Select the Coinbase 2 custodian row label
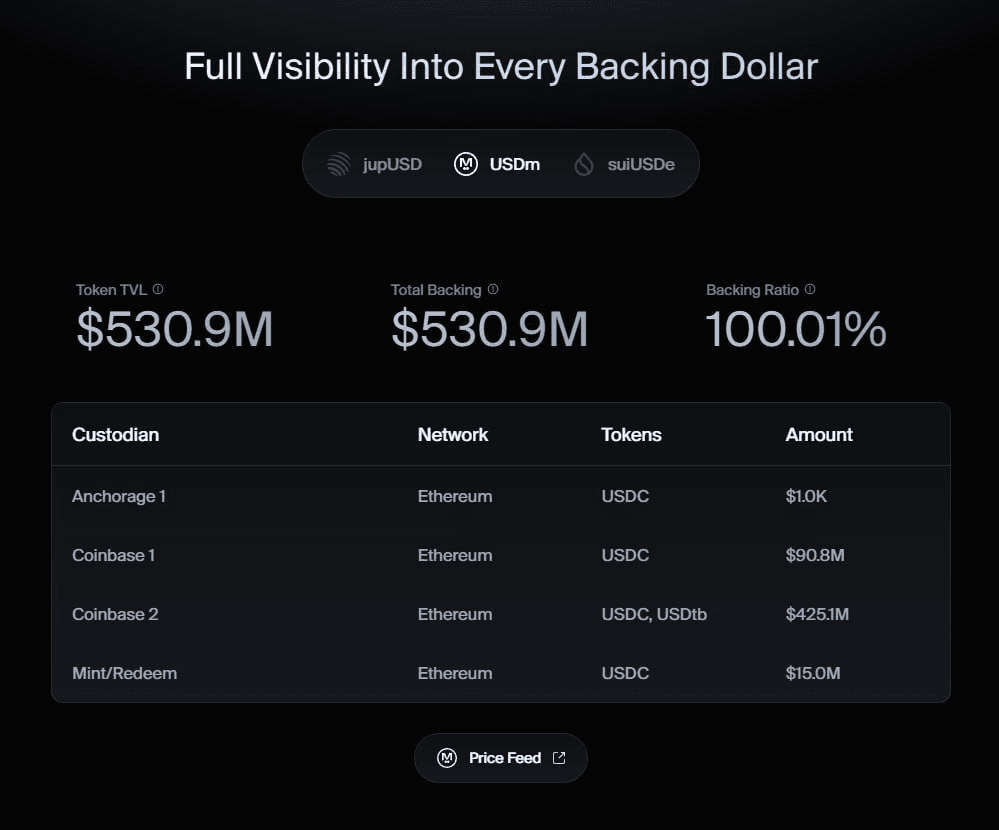The height and width of the screenshot is (830, 999). point(115,615)
